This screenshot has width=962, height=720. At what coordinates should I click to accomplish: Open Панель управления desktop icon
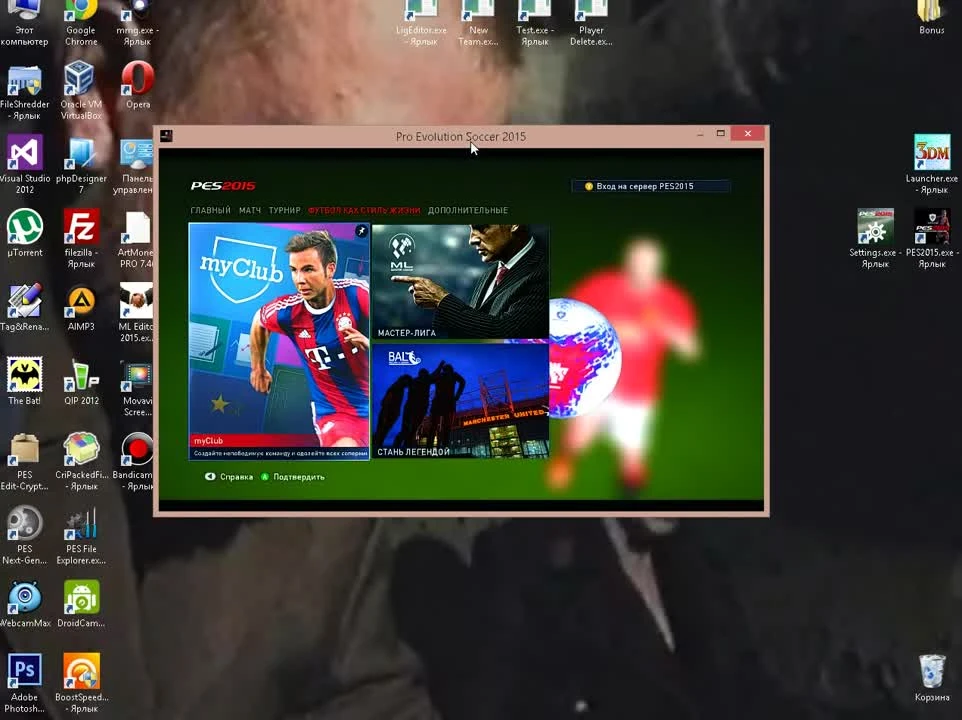point(135,166)
